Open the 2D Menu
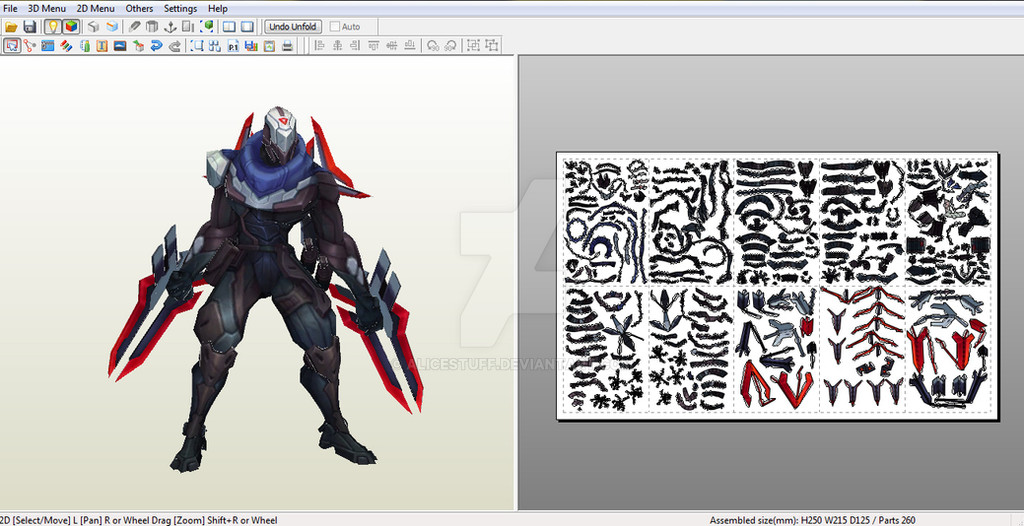Viewport: 1024px width, 526px height. pos(95,8)
